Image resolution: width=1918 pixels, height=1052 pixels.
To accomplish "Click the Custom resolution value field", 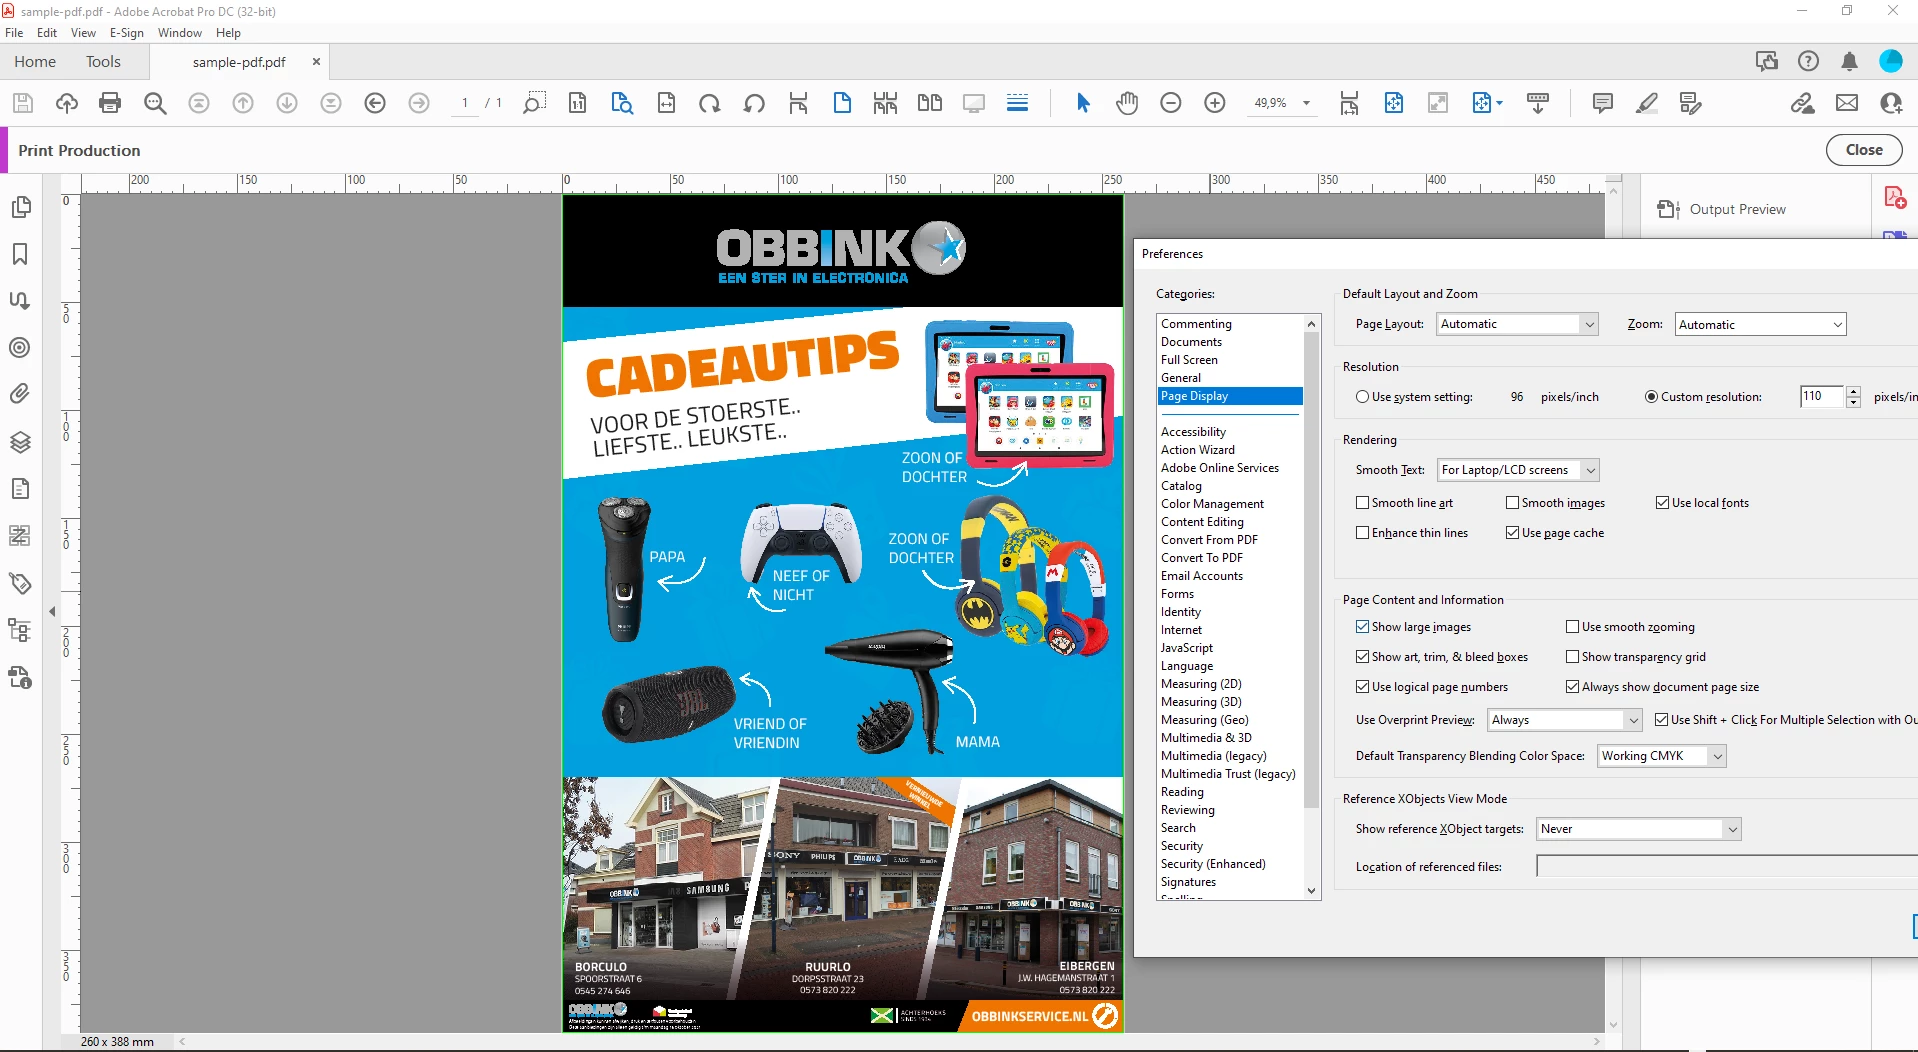I will 1822,397.
